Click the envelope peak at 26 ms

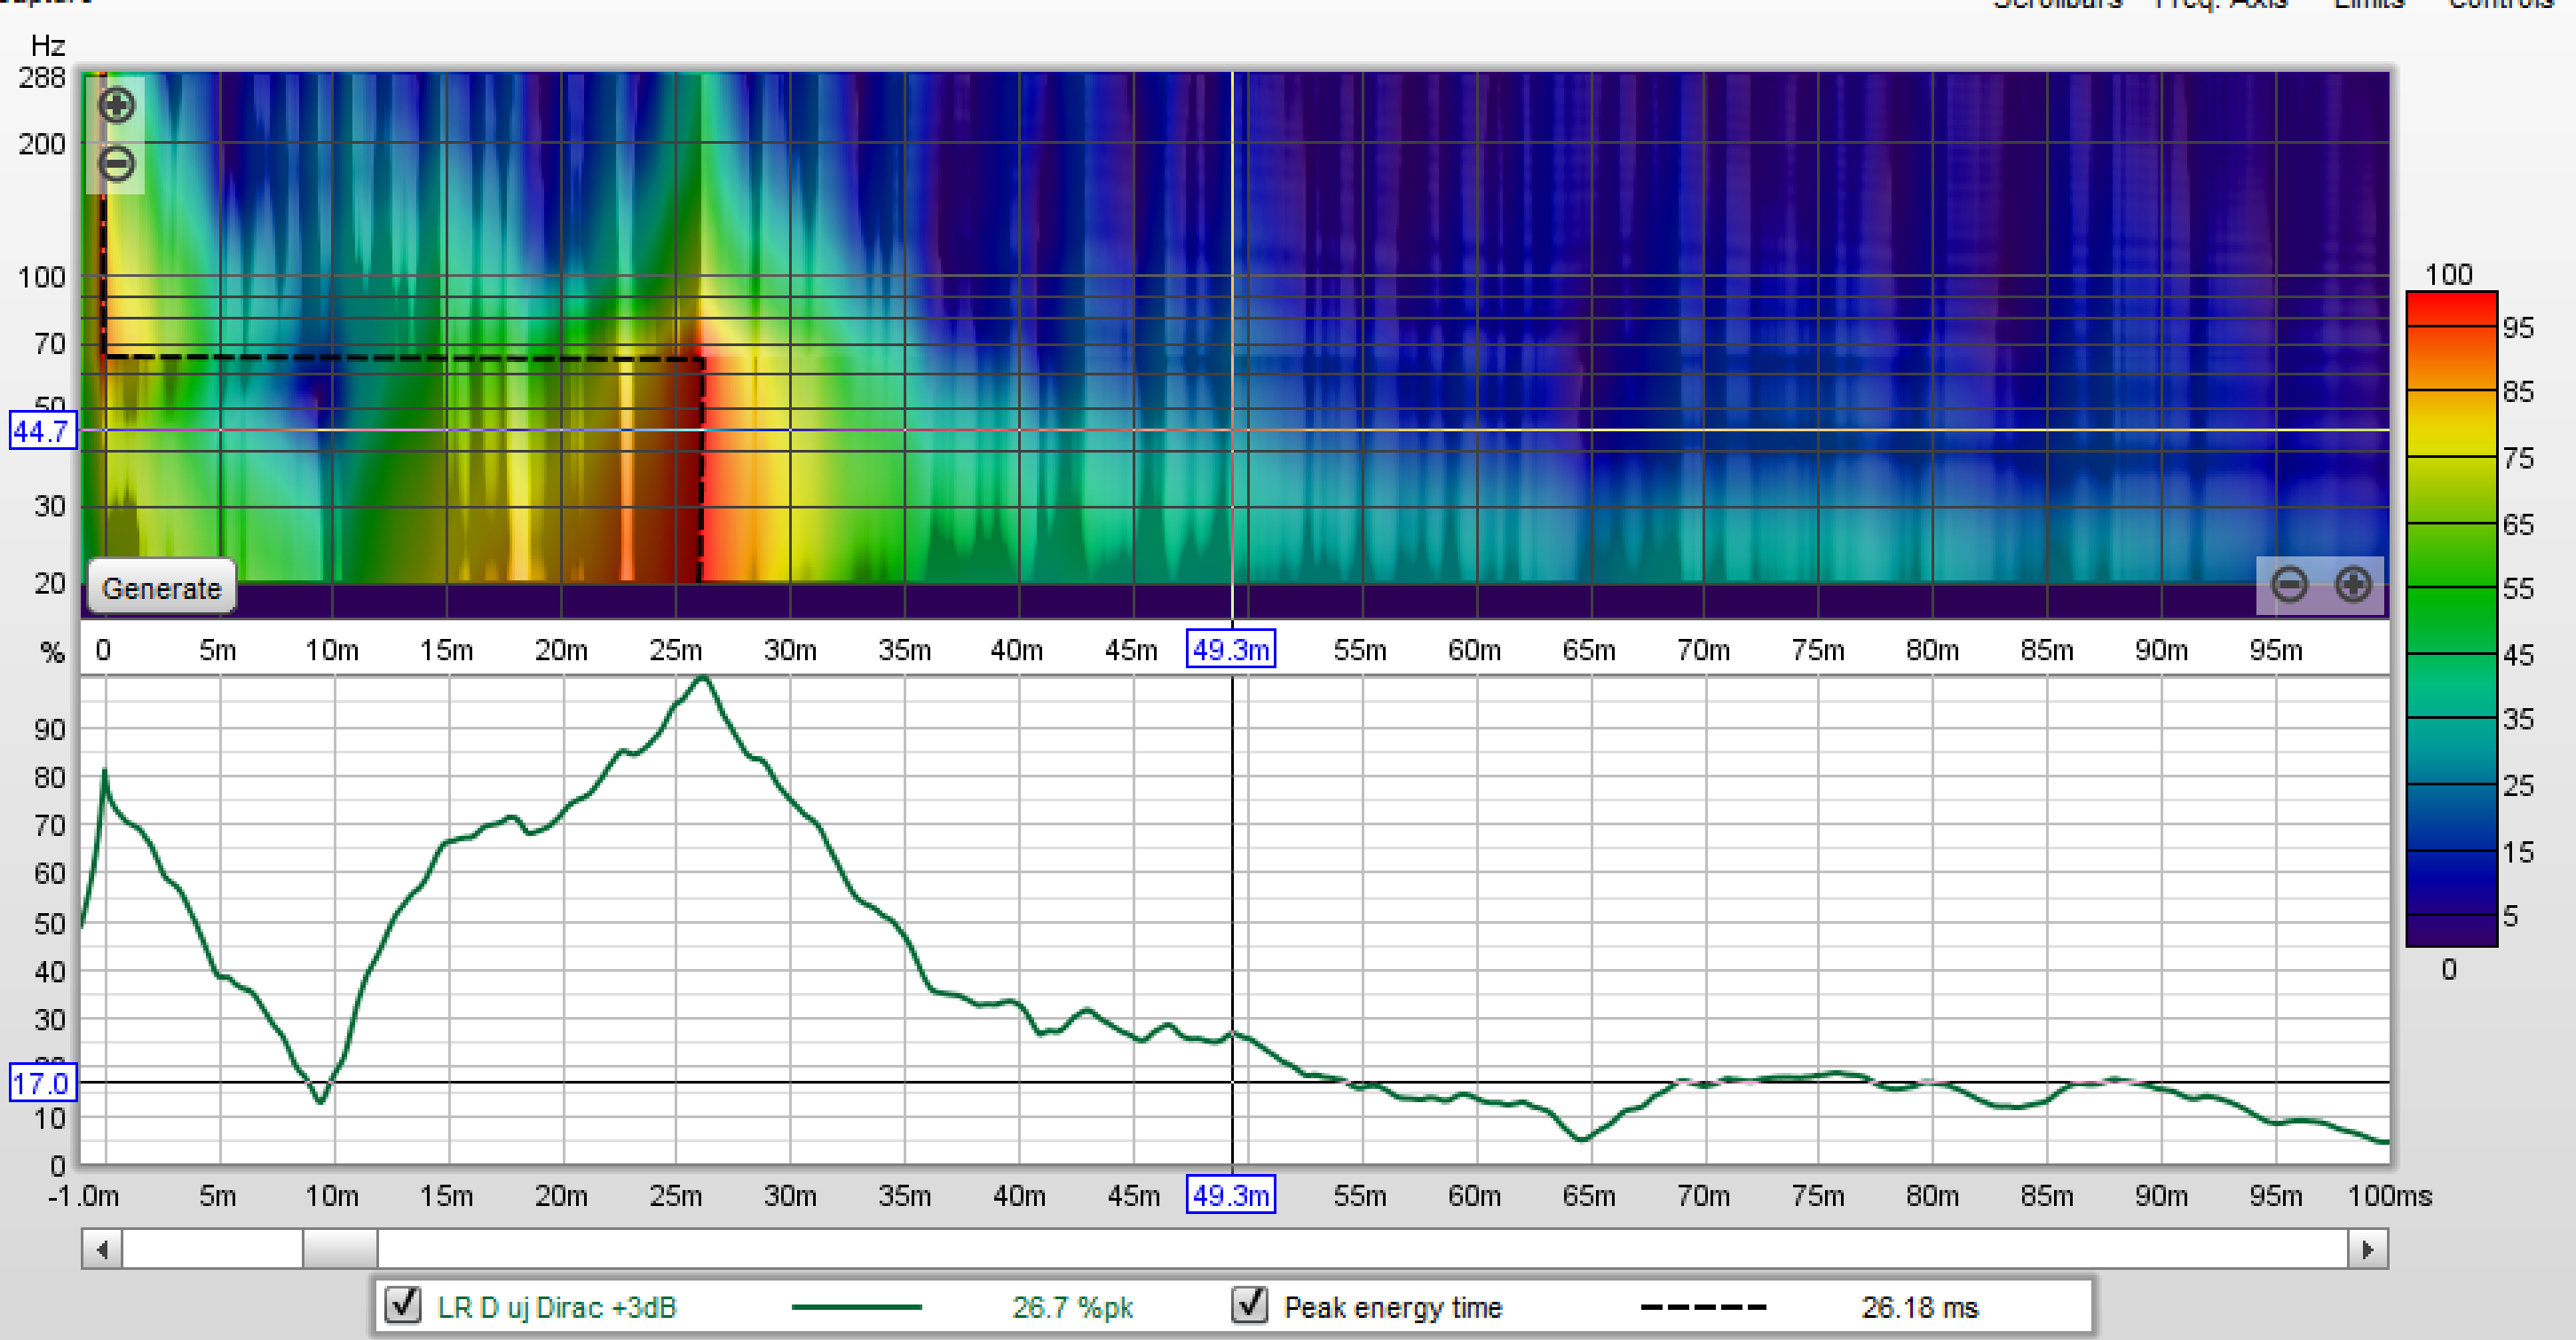pyautogui.click(x=703, y=680)
